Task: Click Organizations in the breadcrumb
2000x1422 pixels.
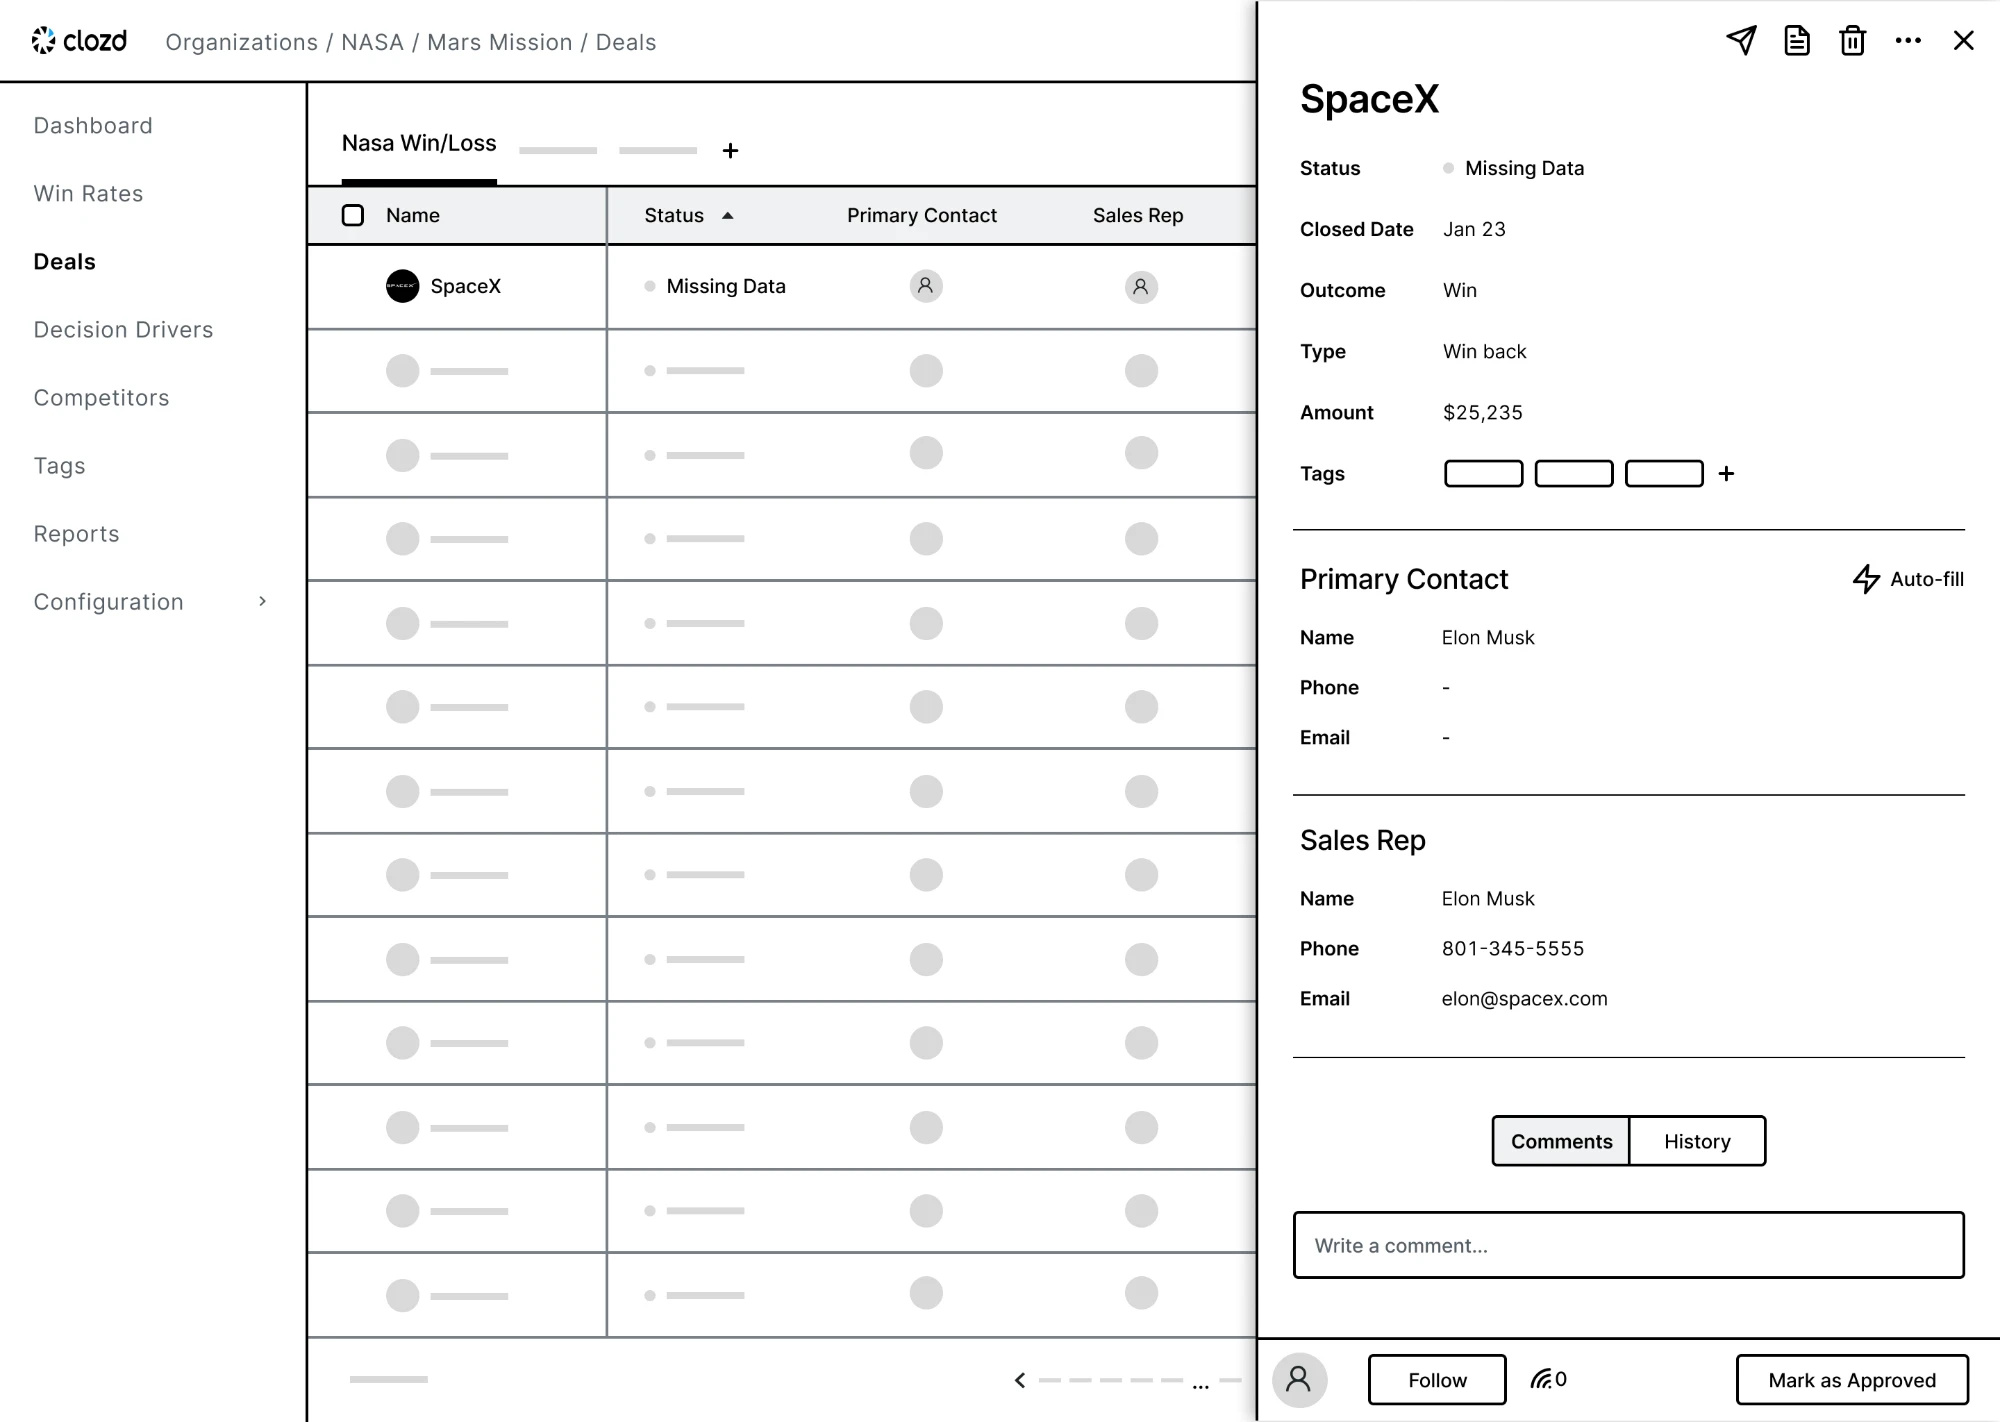Action: 241,42
